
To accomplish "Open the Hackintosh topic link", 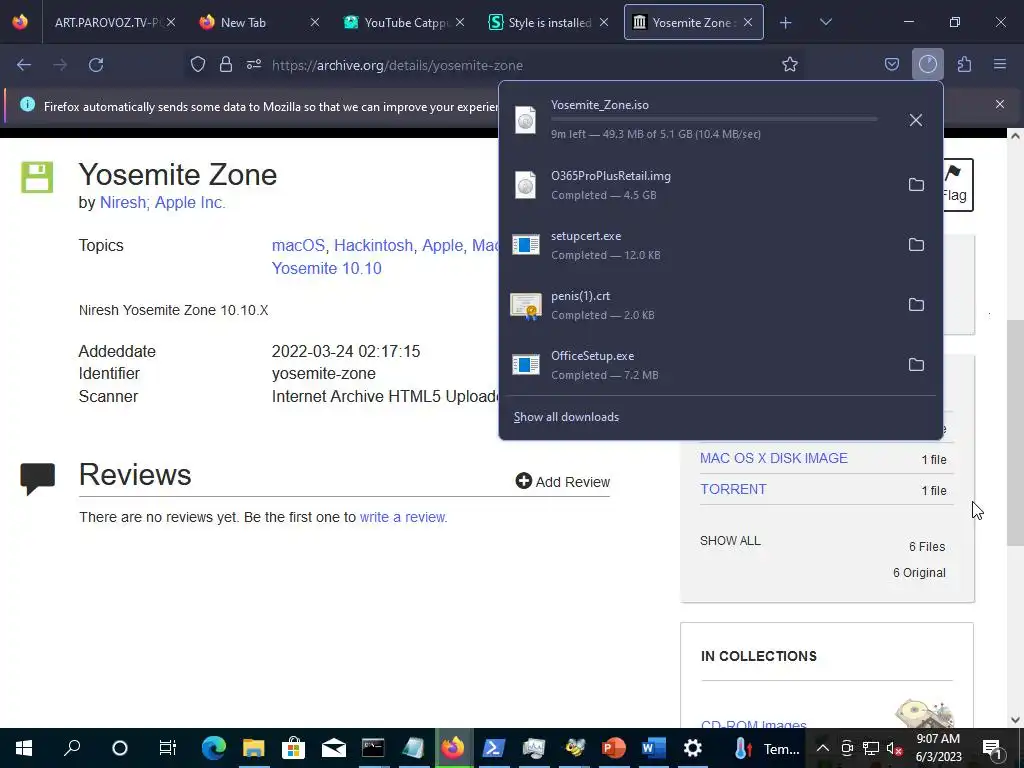I will [x=374, y=246].
